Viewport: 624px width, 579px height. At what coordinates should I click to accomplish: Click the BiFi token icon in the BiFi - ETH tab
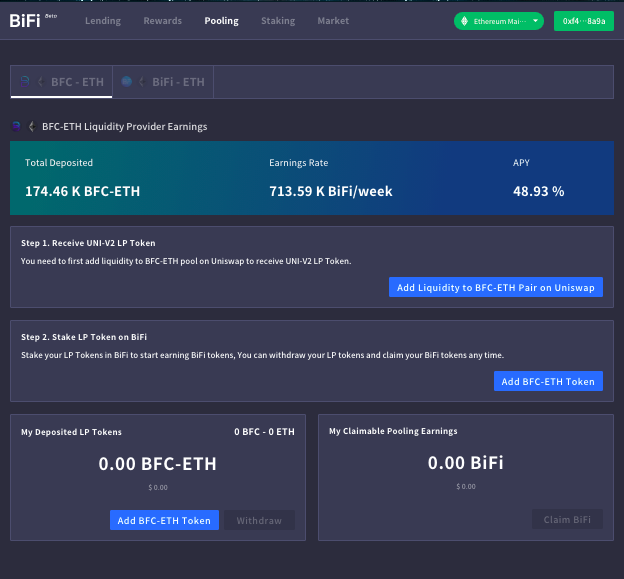click(x=127, y=82)
